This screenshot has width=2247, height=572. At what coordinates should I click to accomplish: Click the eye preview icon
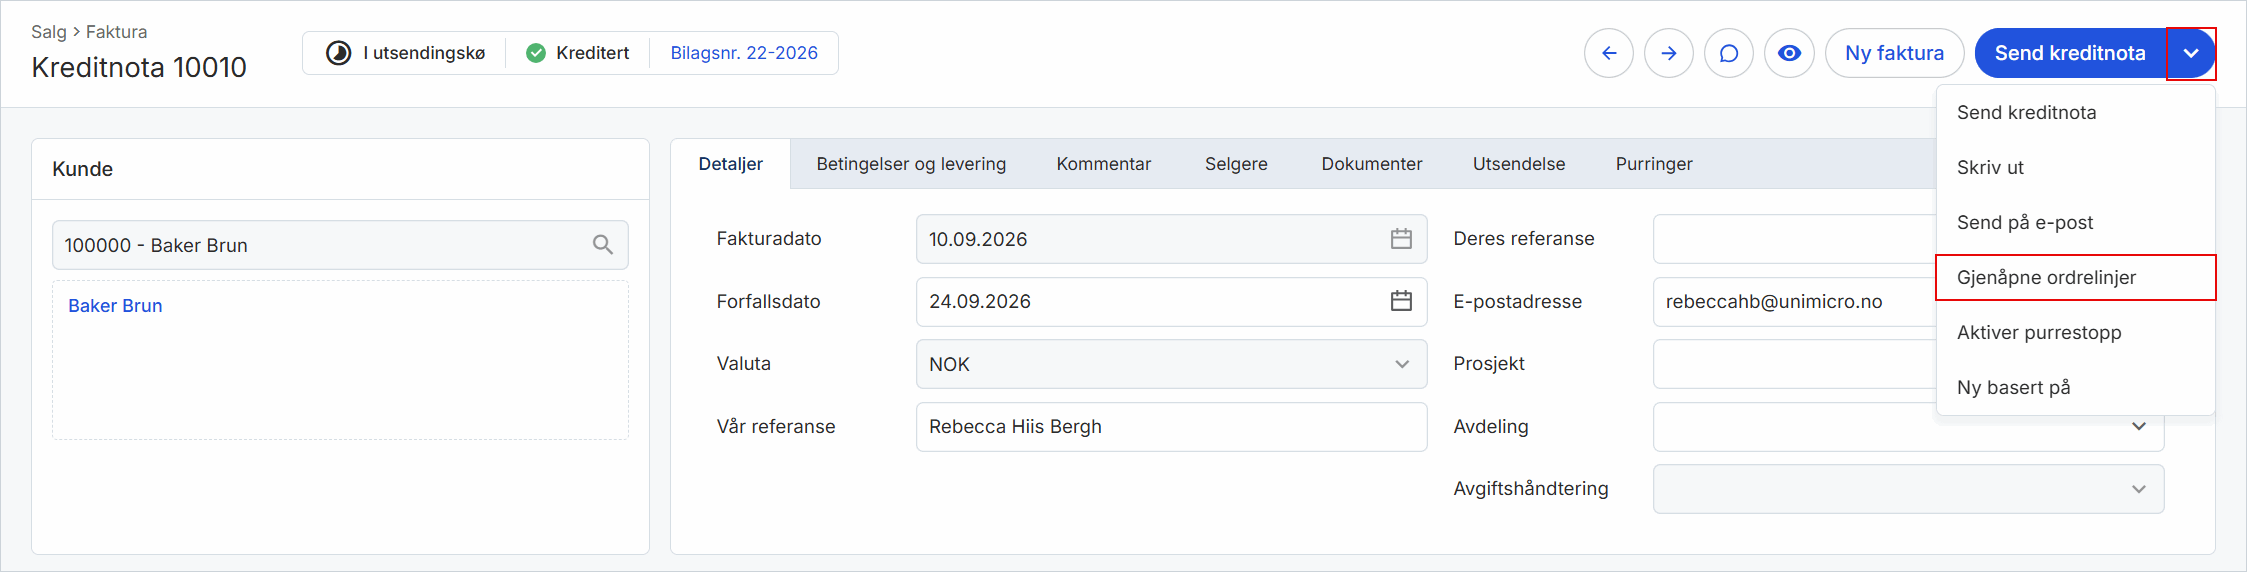click(x=1789, y=53)
